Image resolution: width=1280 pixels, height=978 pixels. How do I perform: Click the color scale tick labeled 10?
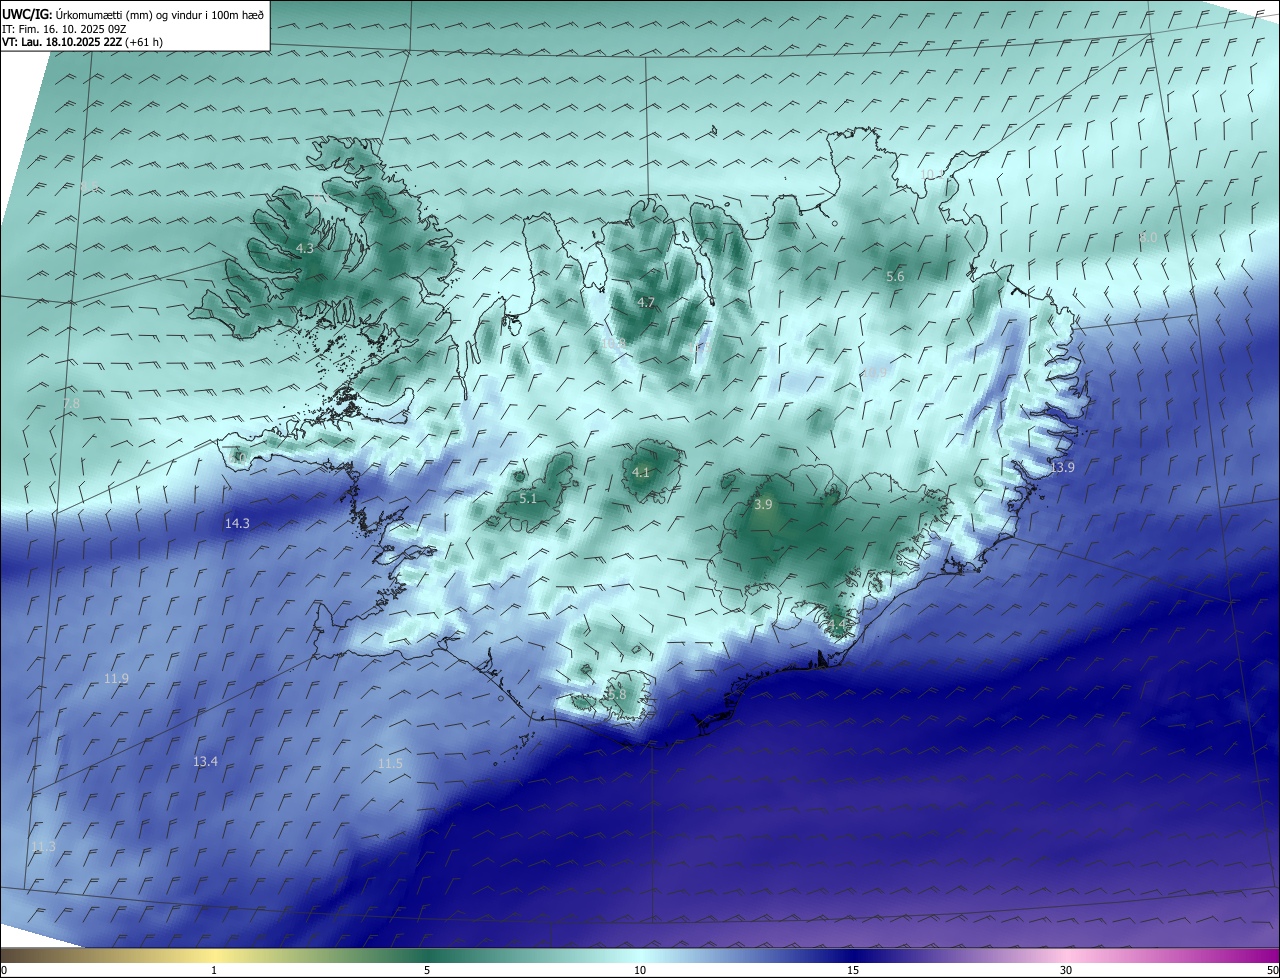(x=640, y=970)
